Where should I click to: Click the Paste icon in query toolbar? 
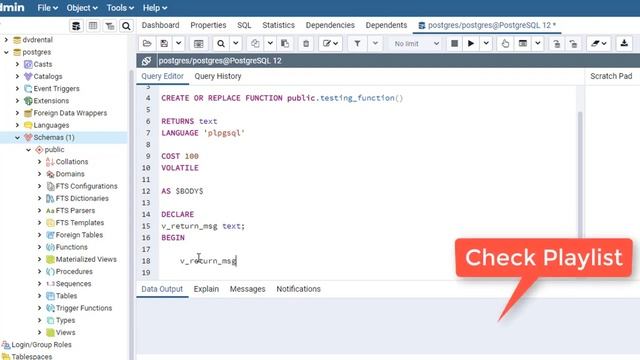(285, 43)
